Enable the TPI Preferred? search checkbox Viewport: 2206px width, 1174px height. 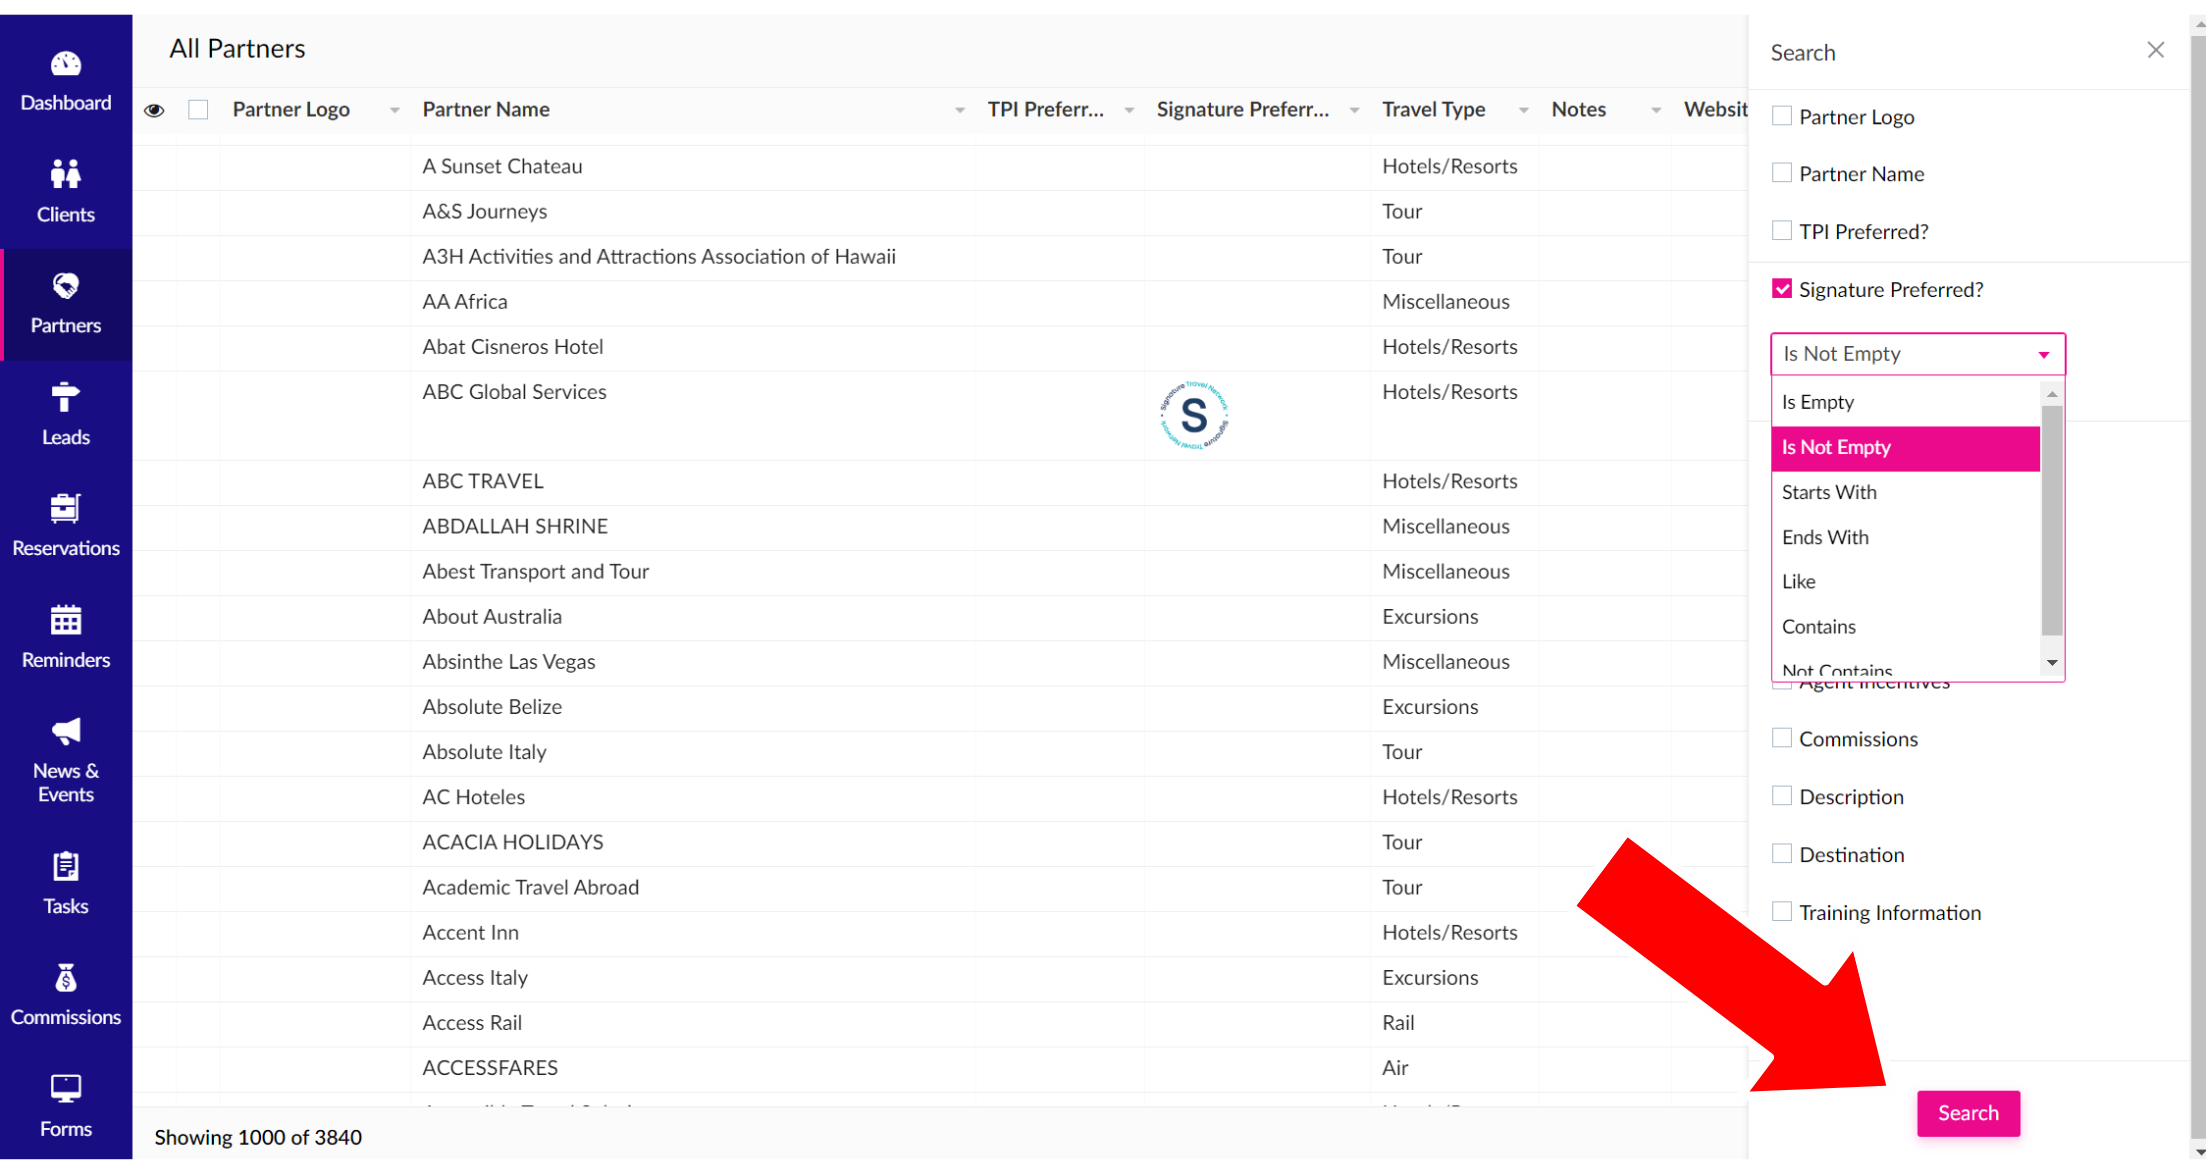pyautogui.click(x=1782, y=231)
